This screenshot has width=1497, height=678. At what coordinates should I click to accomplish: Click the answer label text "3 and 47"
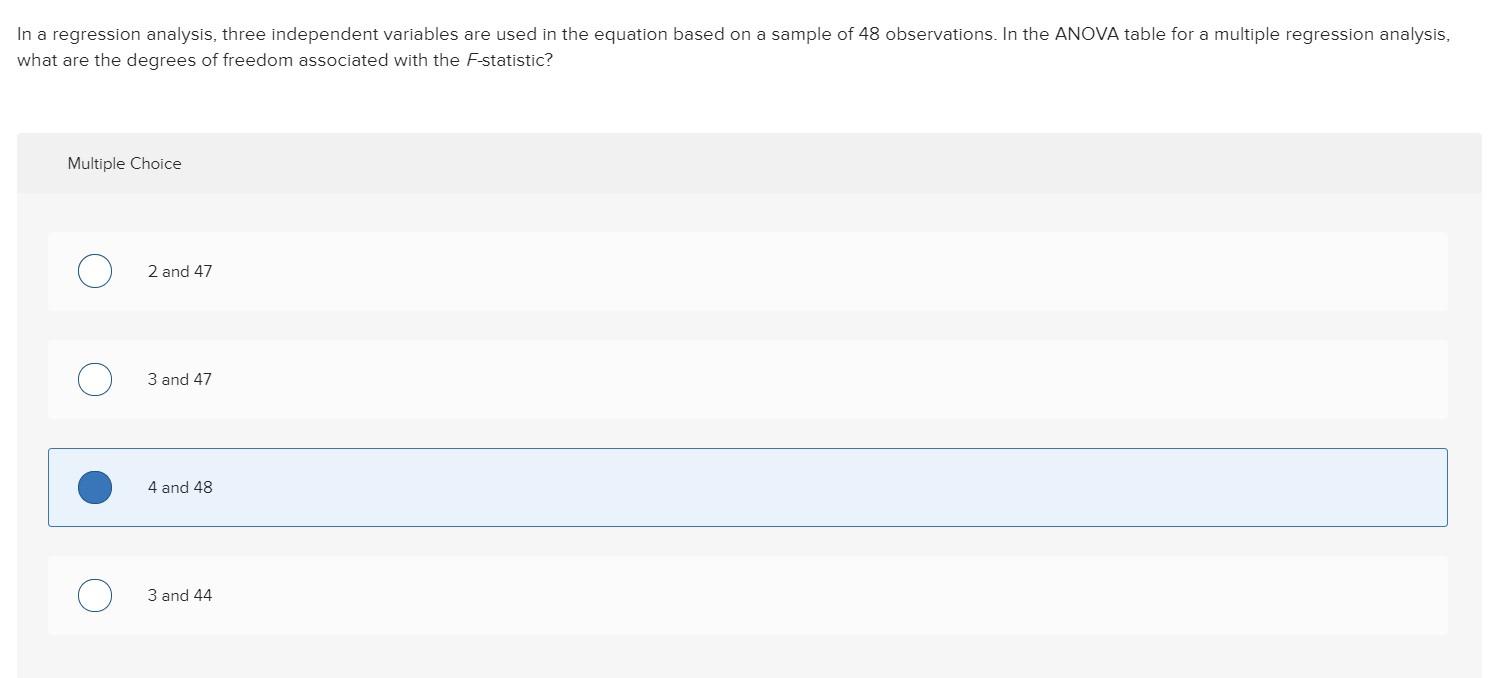point(179,379)
